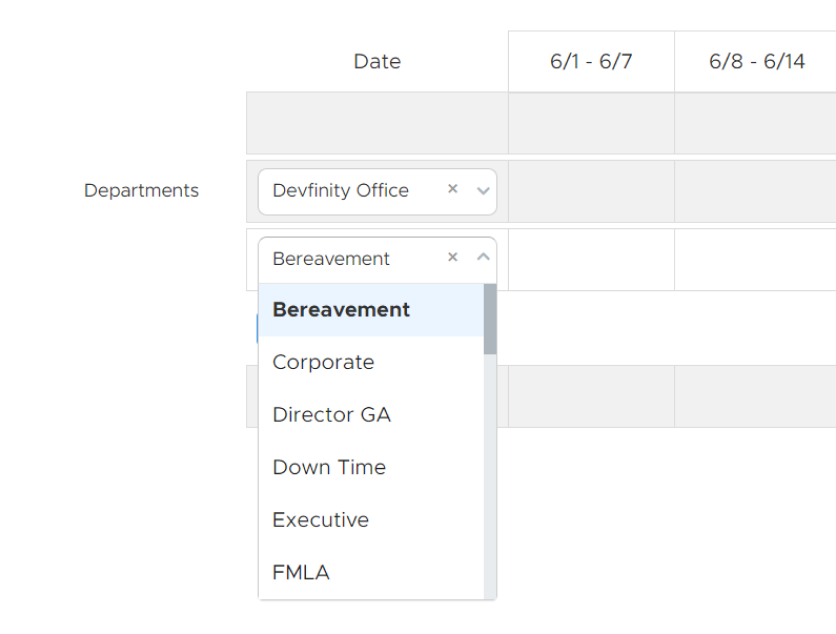Select the Down Time option
The height and width of the screenshot is (634, 836).
tap(329, 467)
